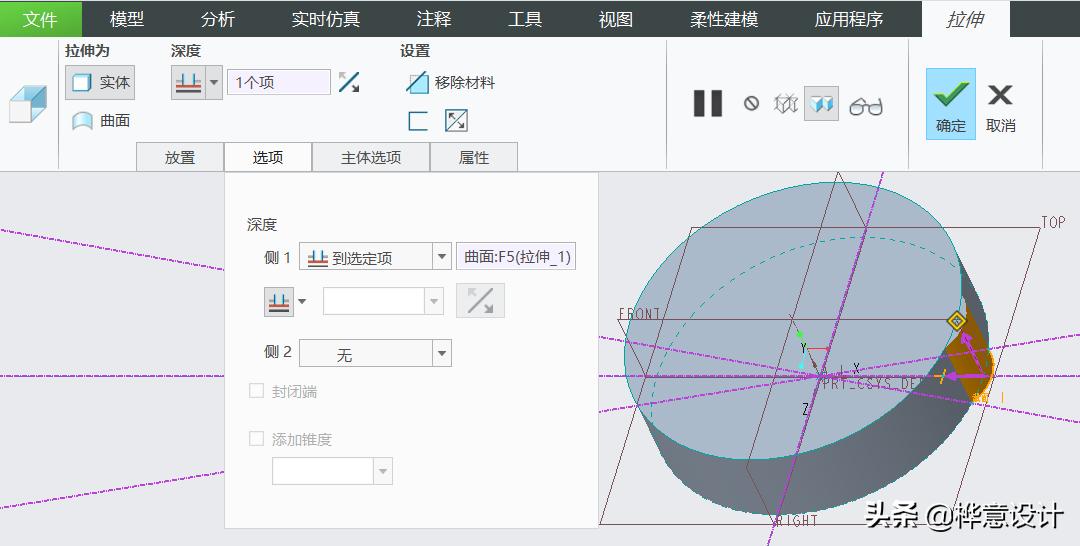The width and height of the screenshot is (1080, 546).
Task: Open the 柔性建模 ribbon tab
Action: (x=724, y=19)
